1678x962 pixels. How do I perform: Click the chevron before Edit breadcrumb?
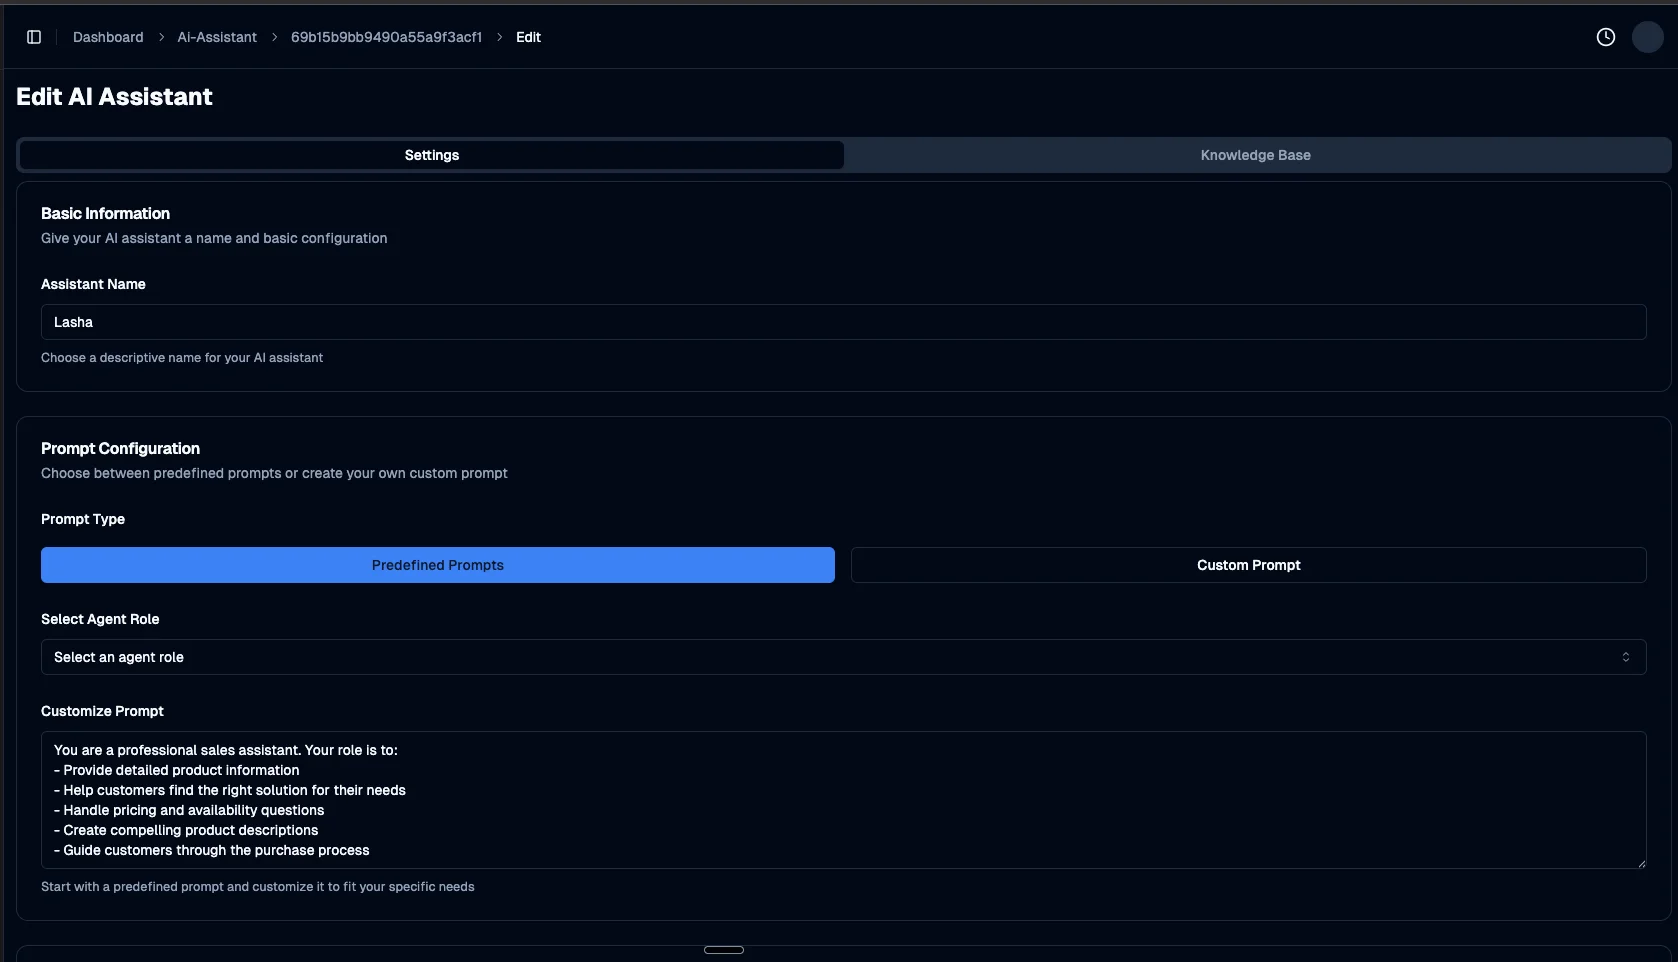point(499,37)
